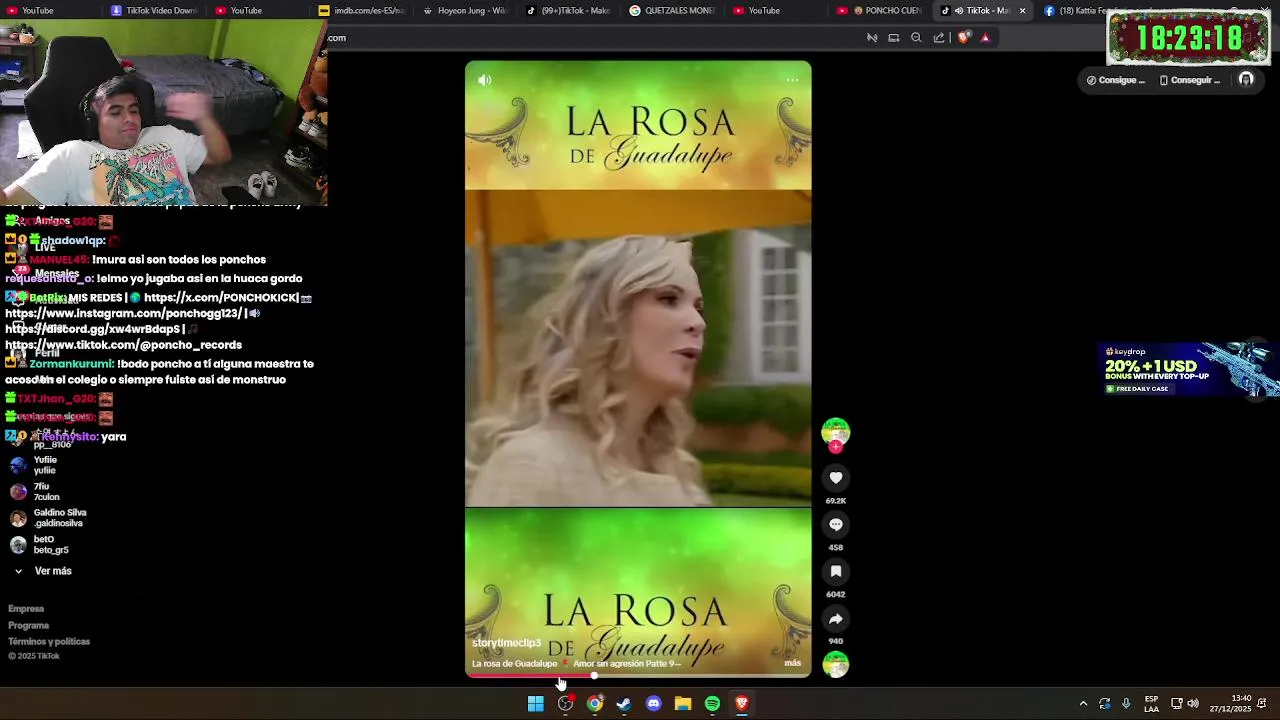The image size is (1280, 720).
Task: Click the keydrop 20% + 1 USD banner
Action: click(x=1188, y=370)
